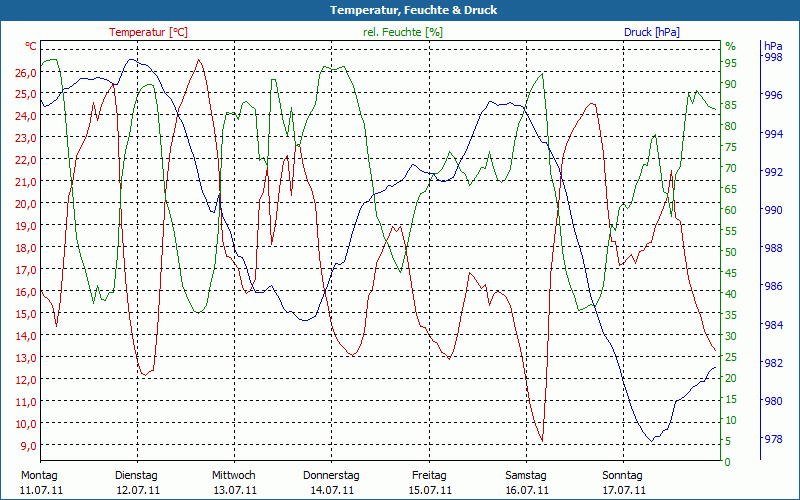
Task: Click the 'Samstag' day label
Action: (x=526, y=475)
